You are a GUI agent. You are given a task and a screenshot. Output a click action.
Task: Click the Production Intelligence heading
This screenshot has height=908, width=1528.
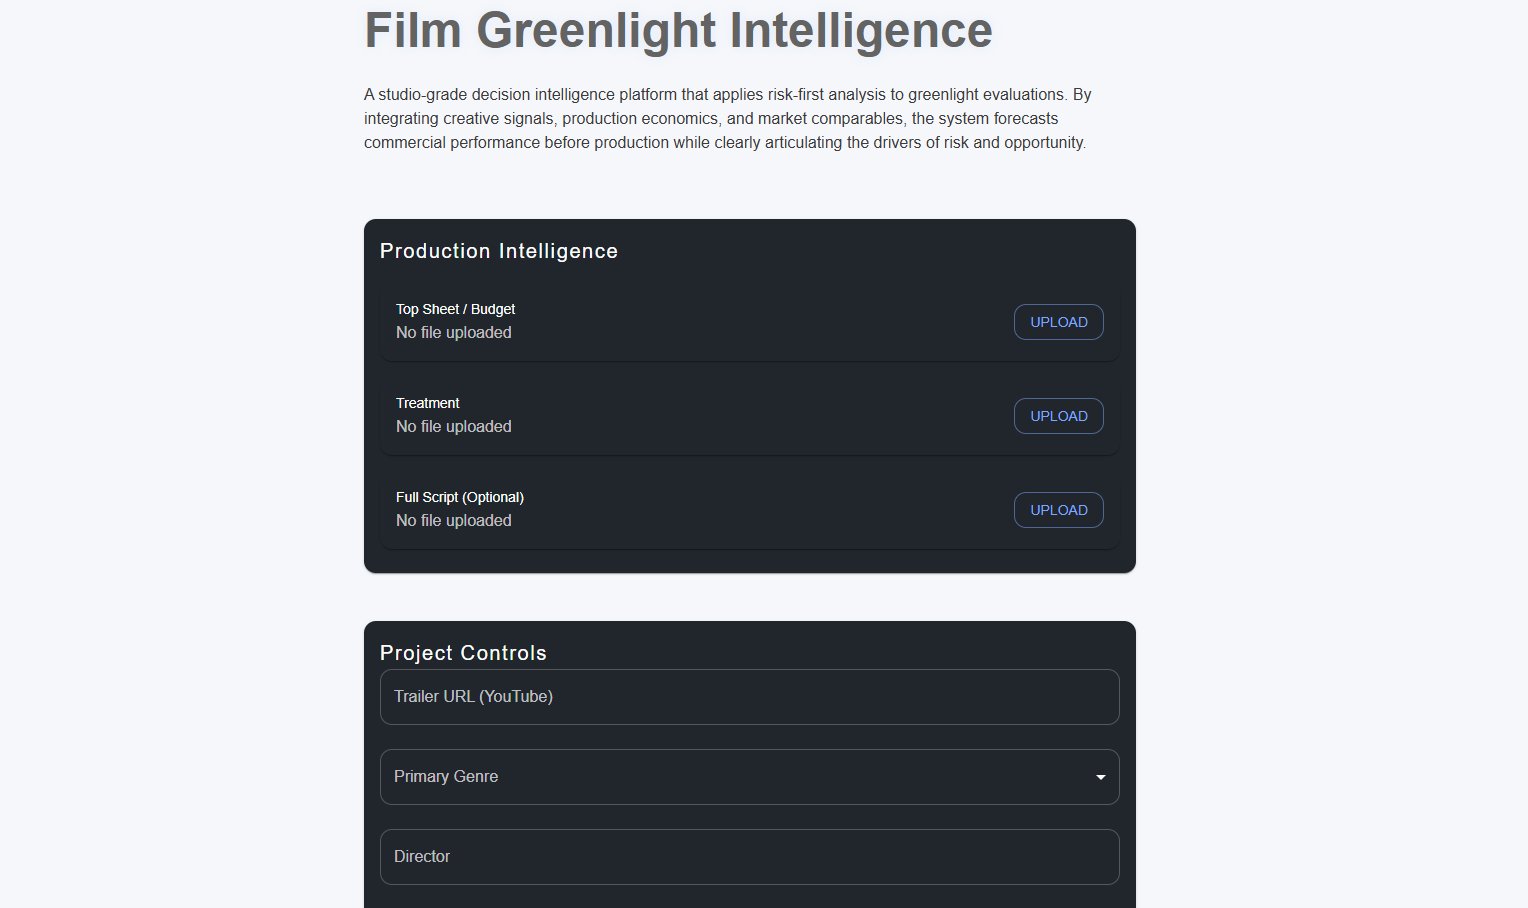click(499, 251)
